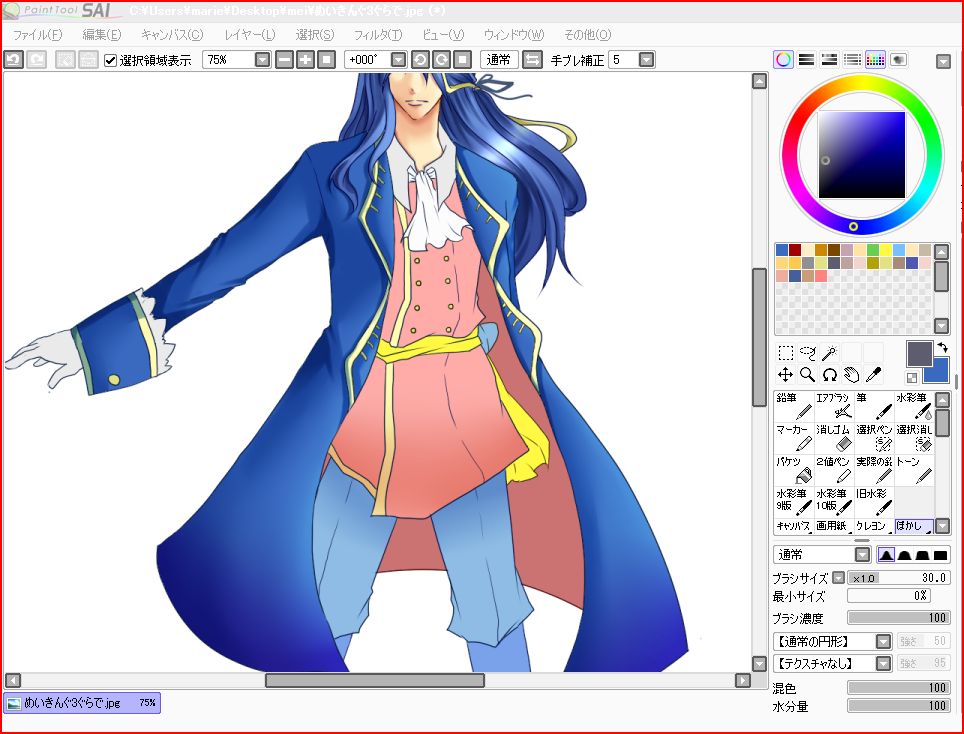Choose the 消しゴム eraser tool
964x734 pixels.
834,438
